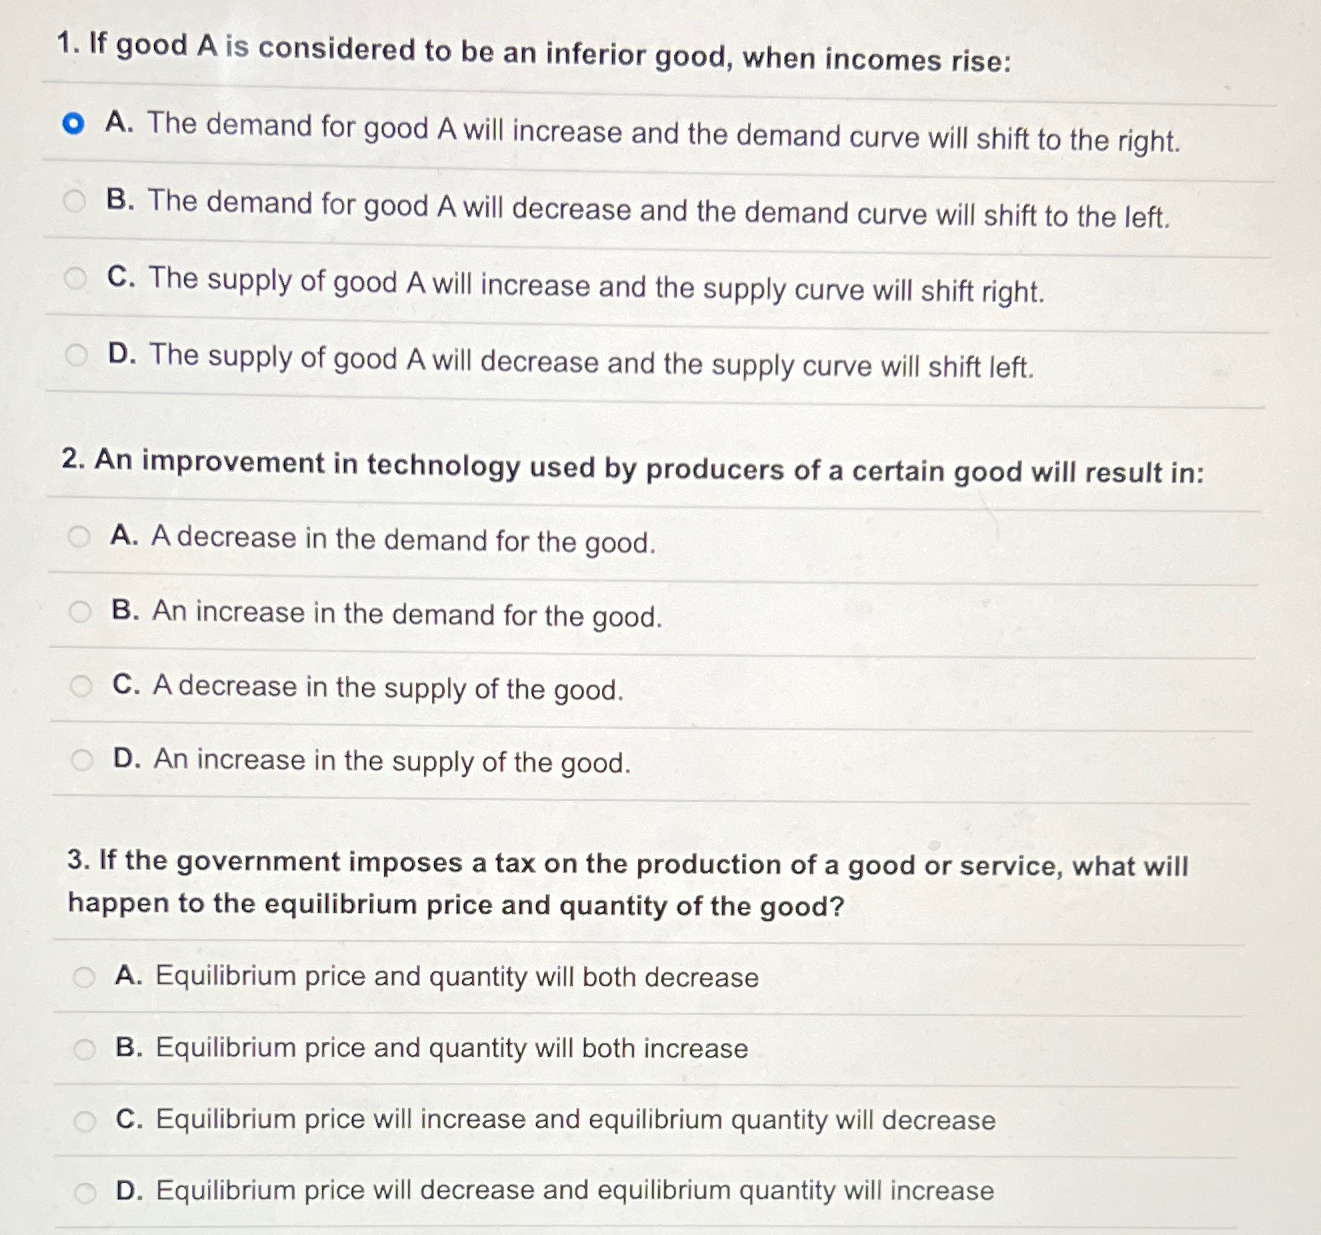Screen dimensions: 1321x1235
Task: Deselect the currently marked answer A
Action: tap(74, 122)
